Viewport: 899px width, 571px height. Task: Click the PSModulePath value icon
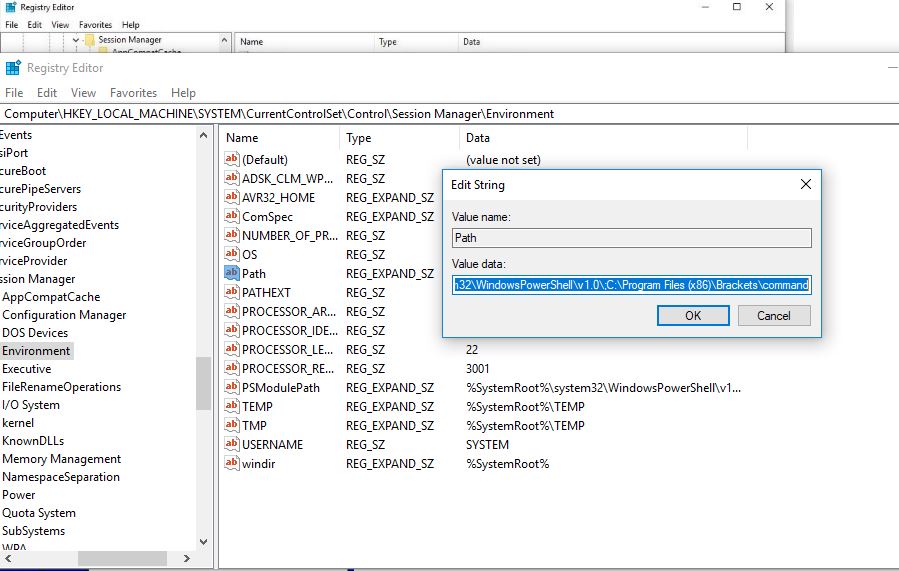pyautogui.click(x=232, y=386)
